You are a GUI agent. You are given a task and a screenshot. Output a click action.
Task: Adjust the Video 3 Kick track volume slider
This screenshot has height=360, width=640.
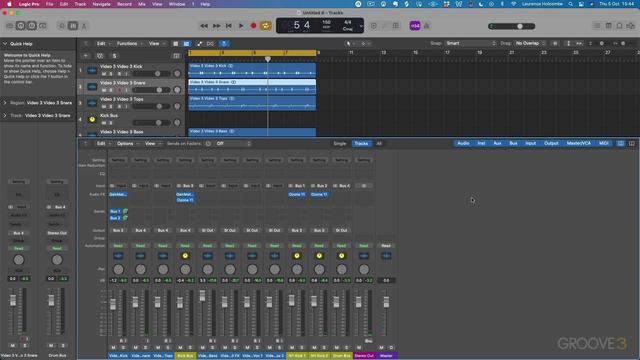coord(151,74)
